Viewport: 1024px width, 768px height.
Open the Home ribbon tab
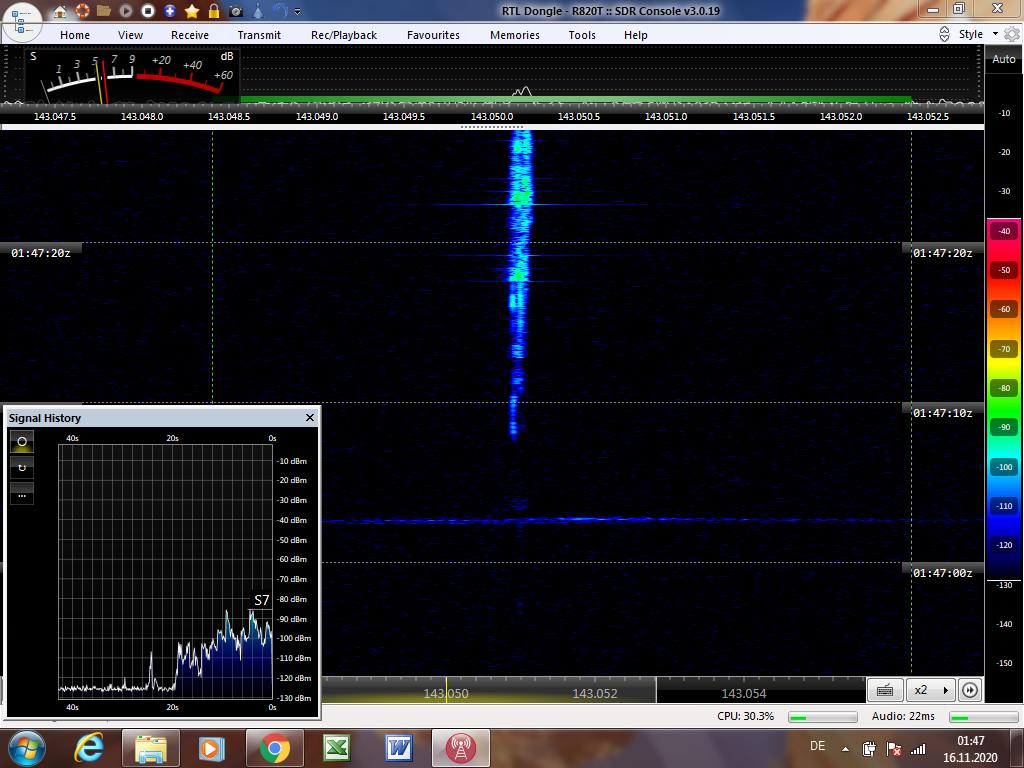point(75,35)
